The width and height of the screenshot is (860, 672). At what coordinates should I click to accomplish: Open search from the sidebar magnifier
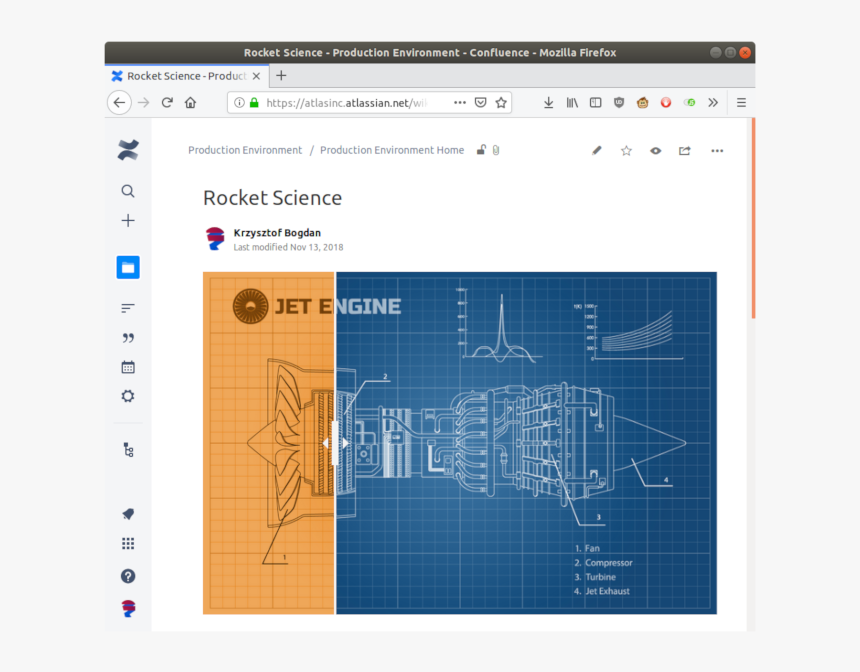coord(128,191)
